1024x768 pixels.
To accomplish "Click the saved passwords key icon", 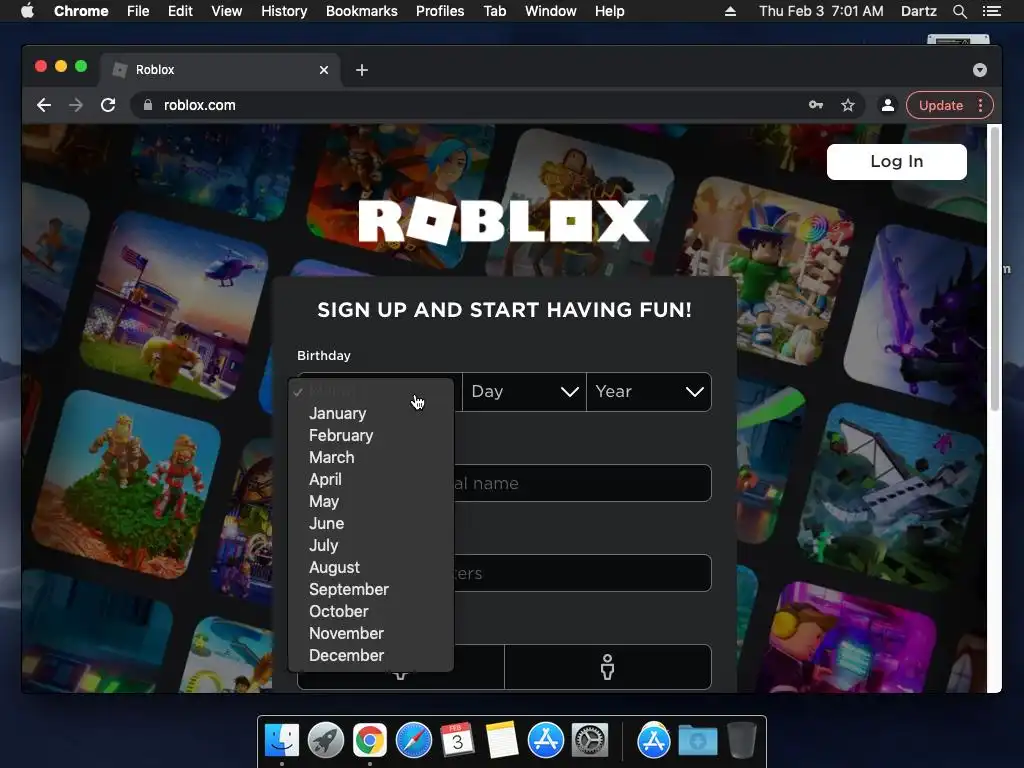I will point(816,104).
